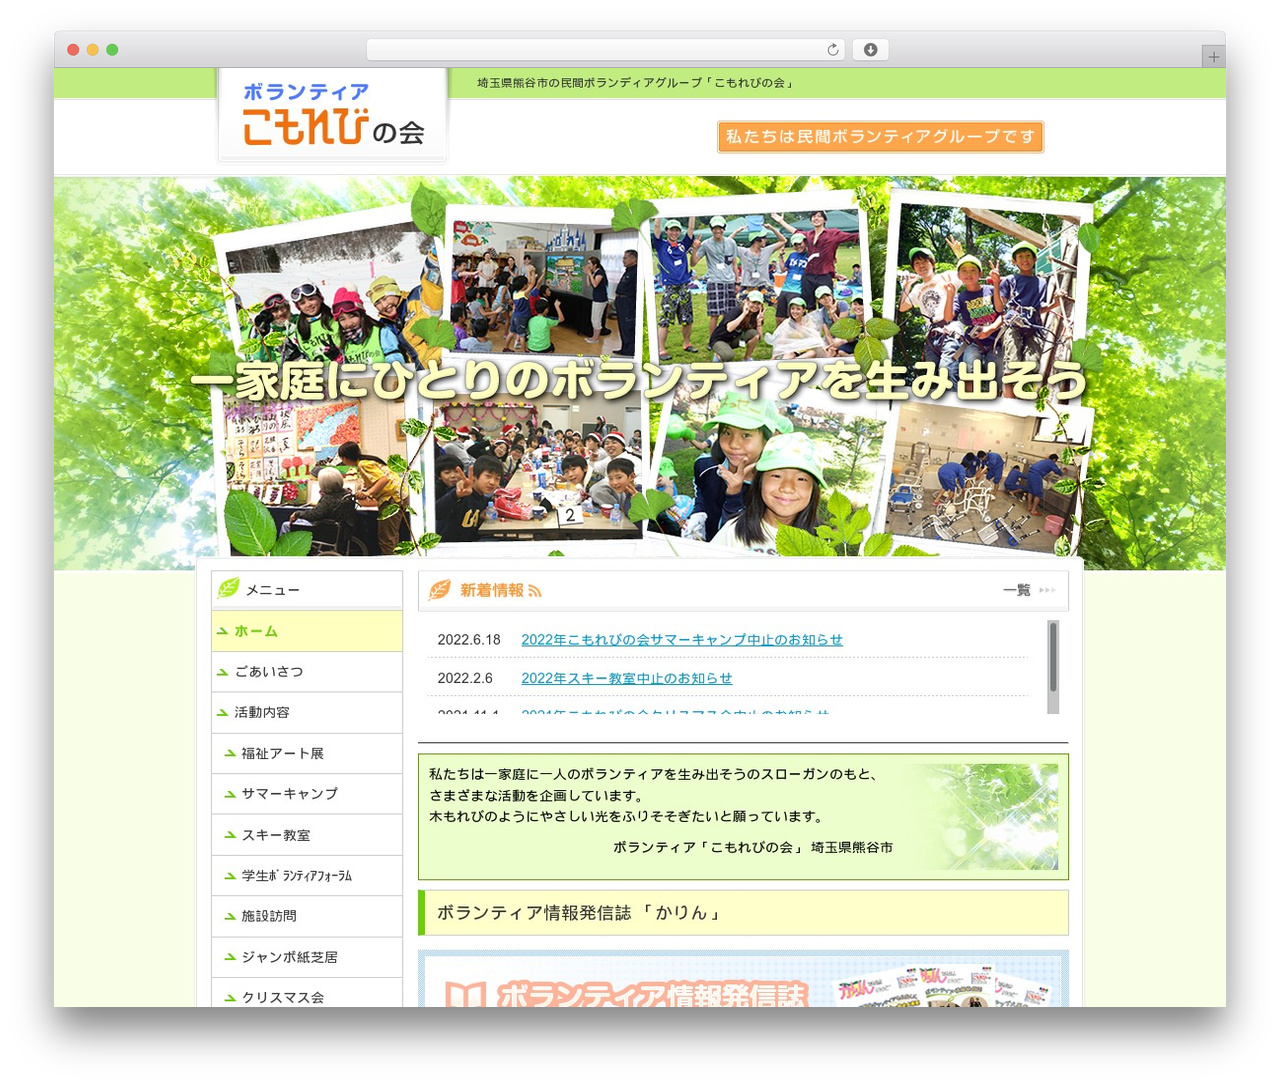Click the slogan 一家庭にひとりのボランティアを生み出そう
This screenshot has width=1280, height=1084.
[638, 381]
